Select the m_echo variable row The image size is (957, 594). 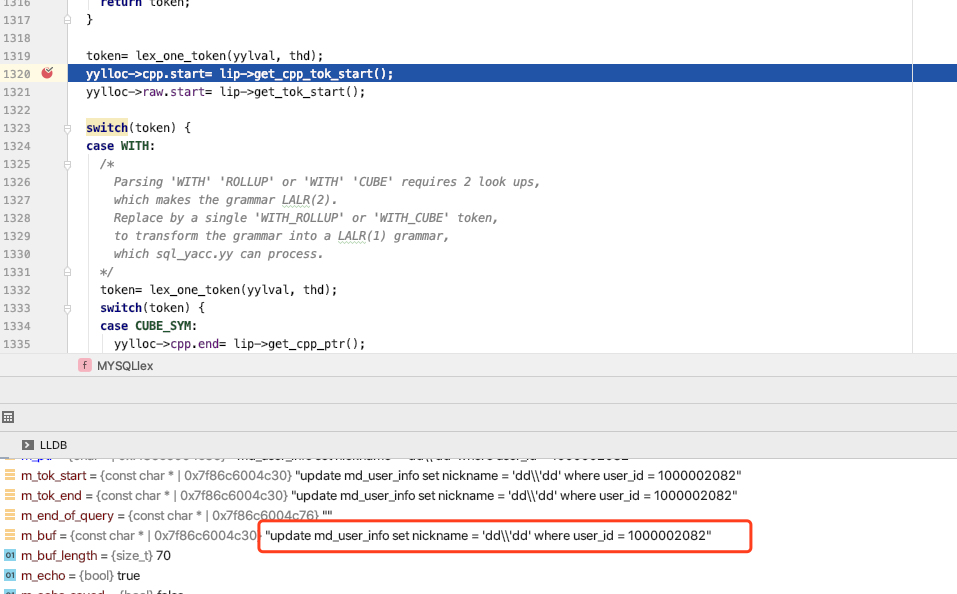point(478,576)
